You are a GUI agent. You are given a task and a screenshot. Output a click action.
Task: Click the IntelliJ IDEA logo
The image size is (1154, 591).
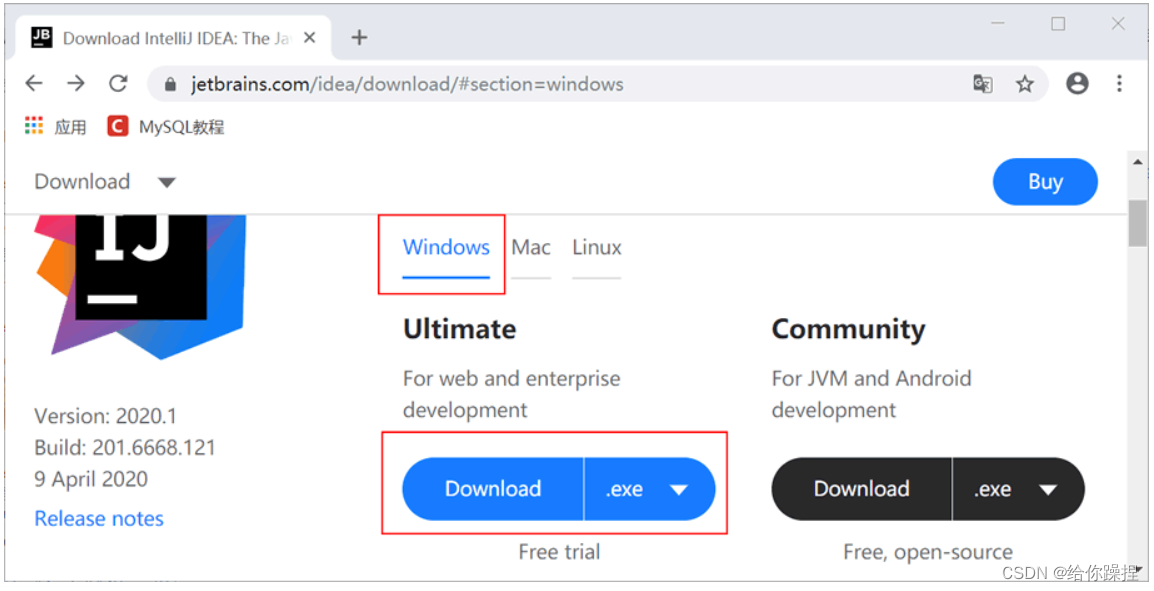(x=141, y=286)
